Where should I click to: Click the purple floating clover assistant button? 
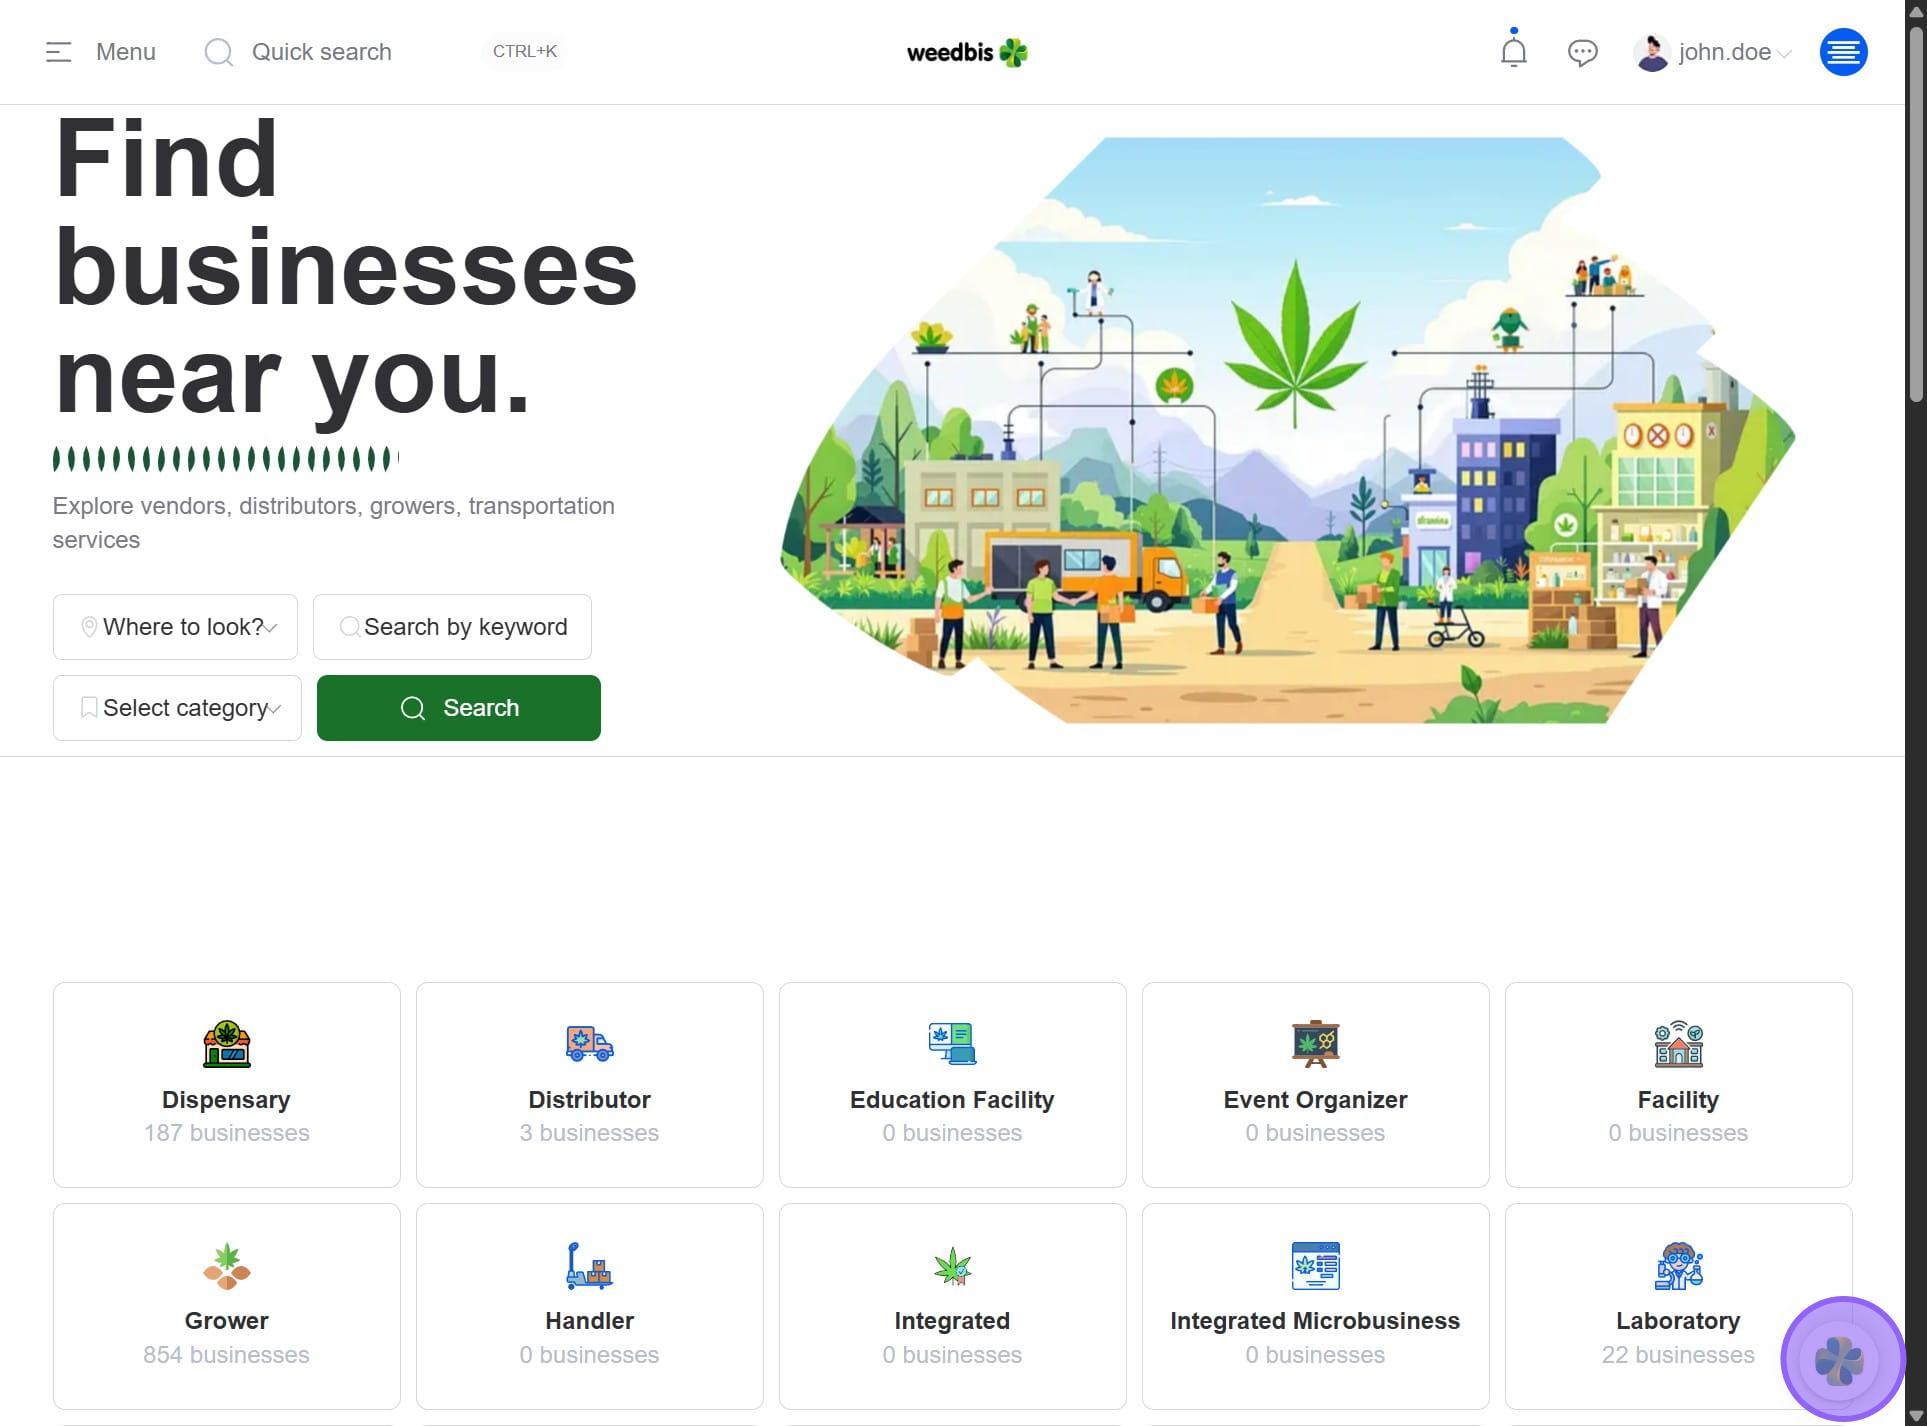click(1840, 1359)
